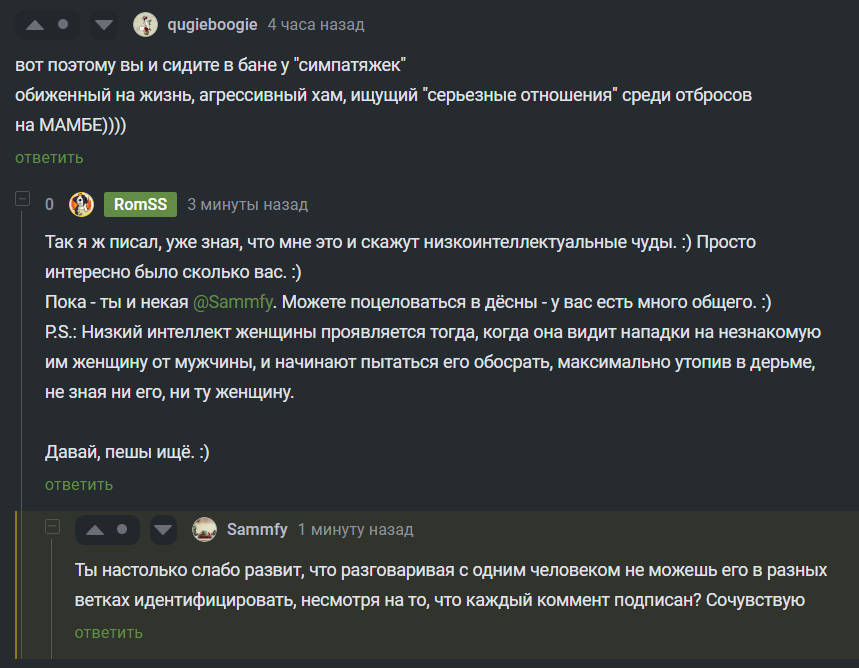Image resolution: width=859 pixels, height=668 pixels.
Task: Upvote qugieboogie's comment
Action: pos(35,25)
